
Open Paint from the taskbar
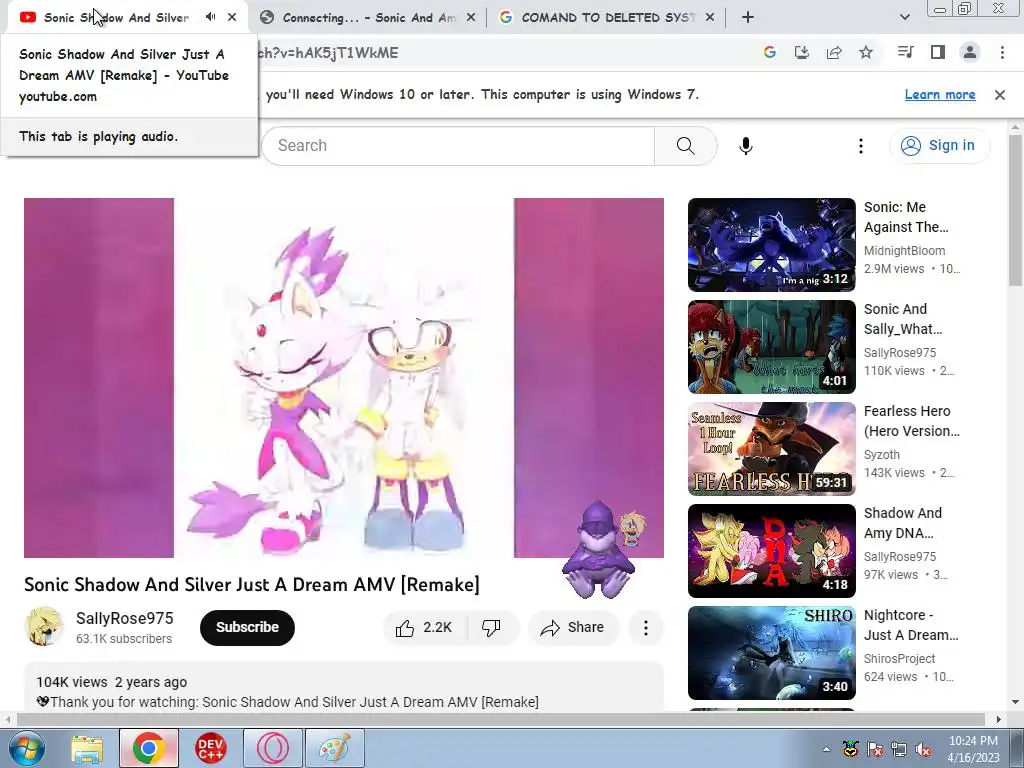point(334,748)
